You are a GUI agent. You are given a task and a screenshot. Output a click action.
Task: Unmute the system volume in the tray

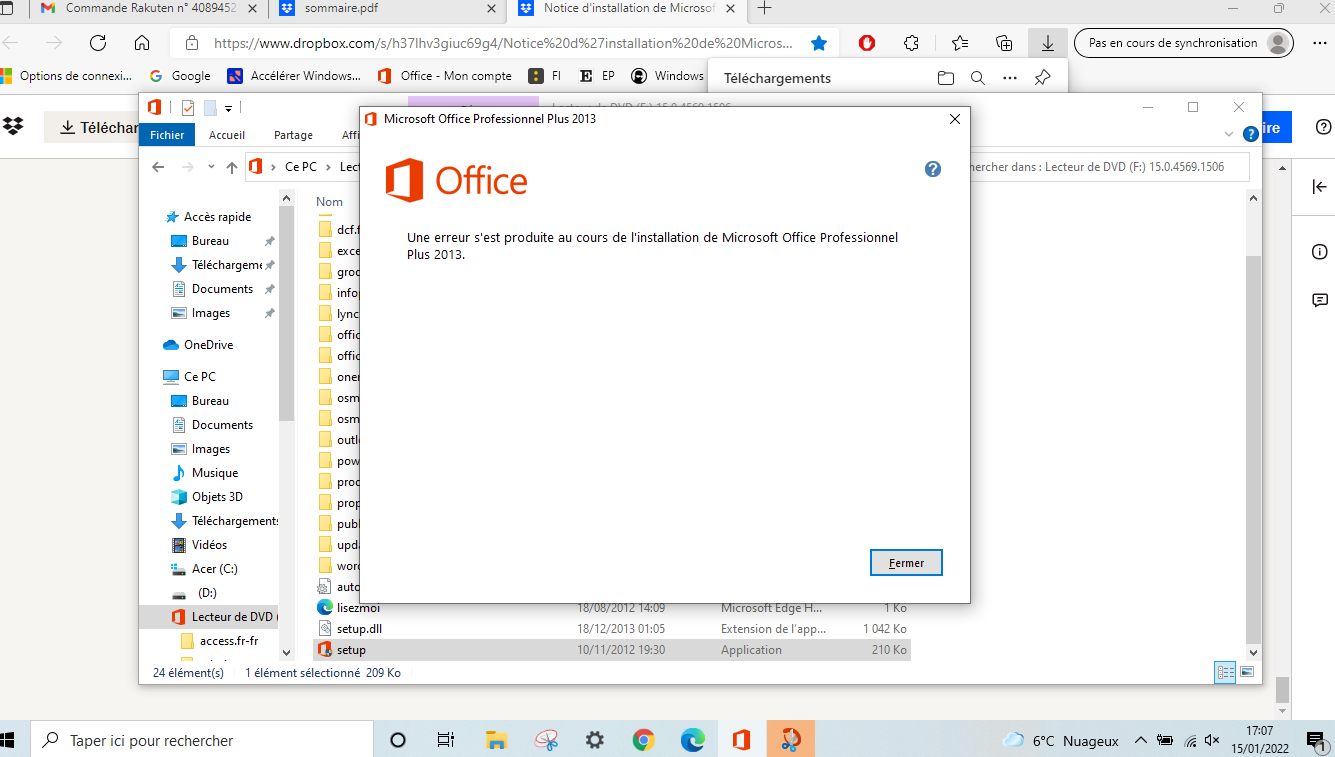pos(1211,740)
